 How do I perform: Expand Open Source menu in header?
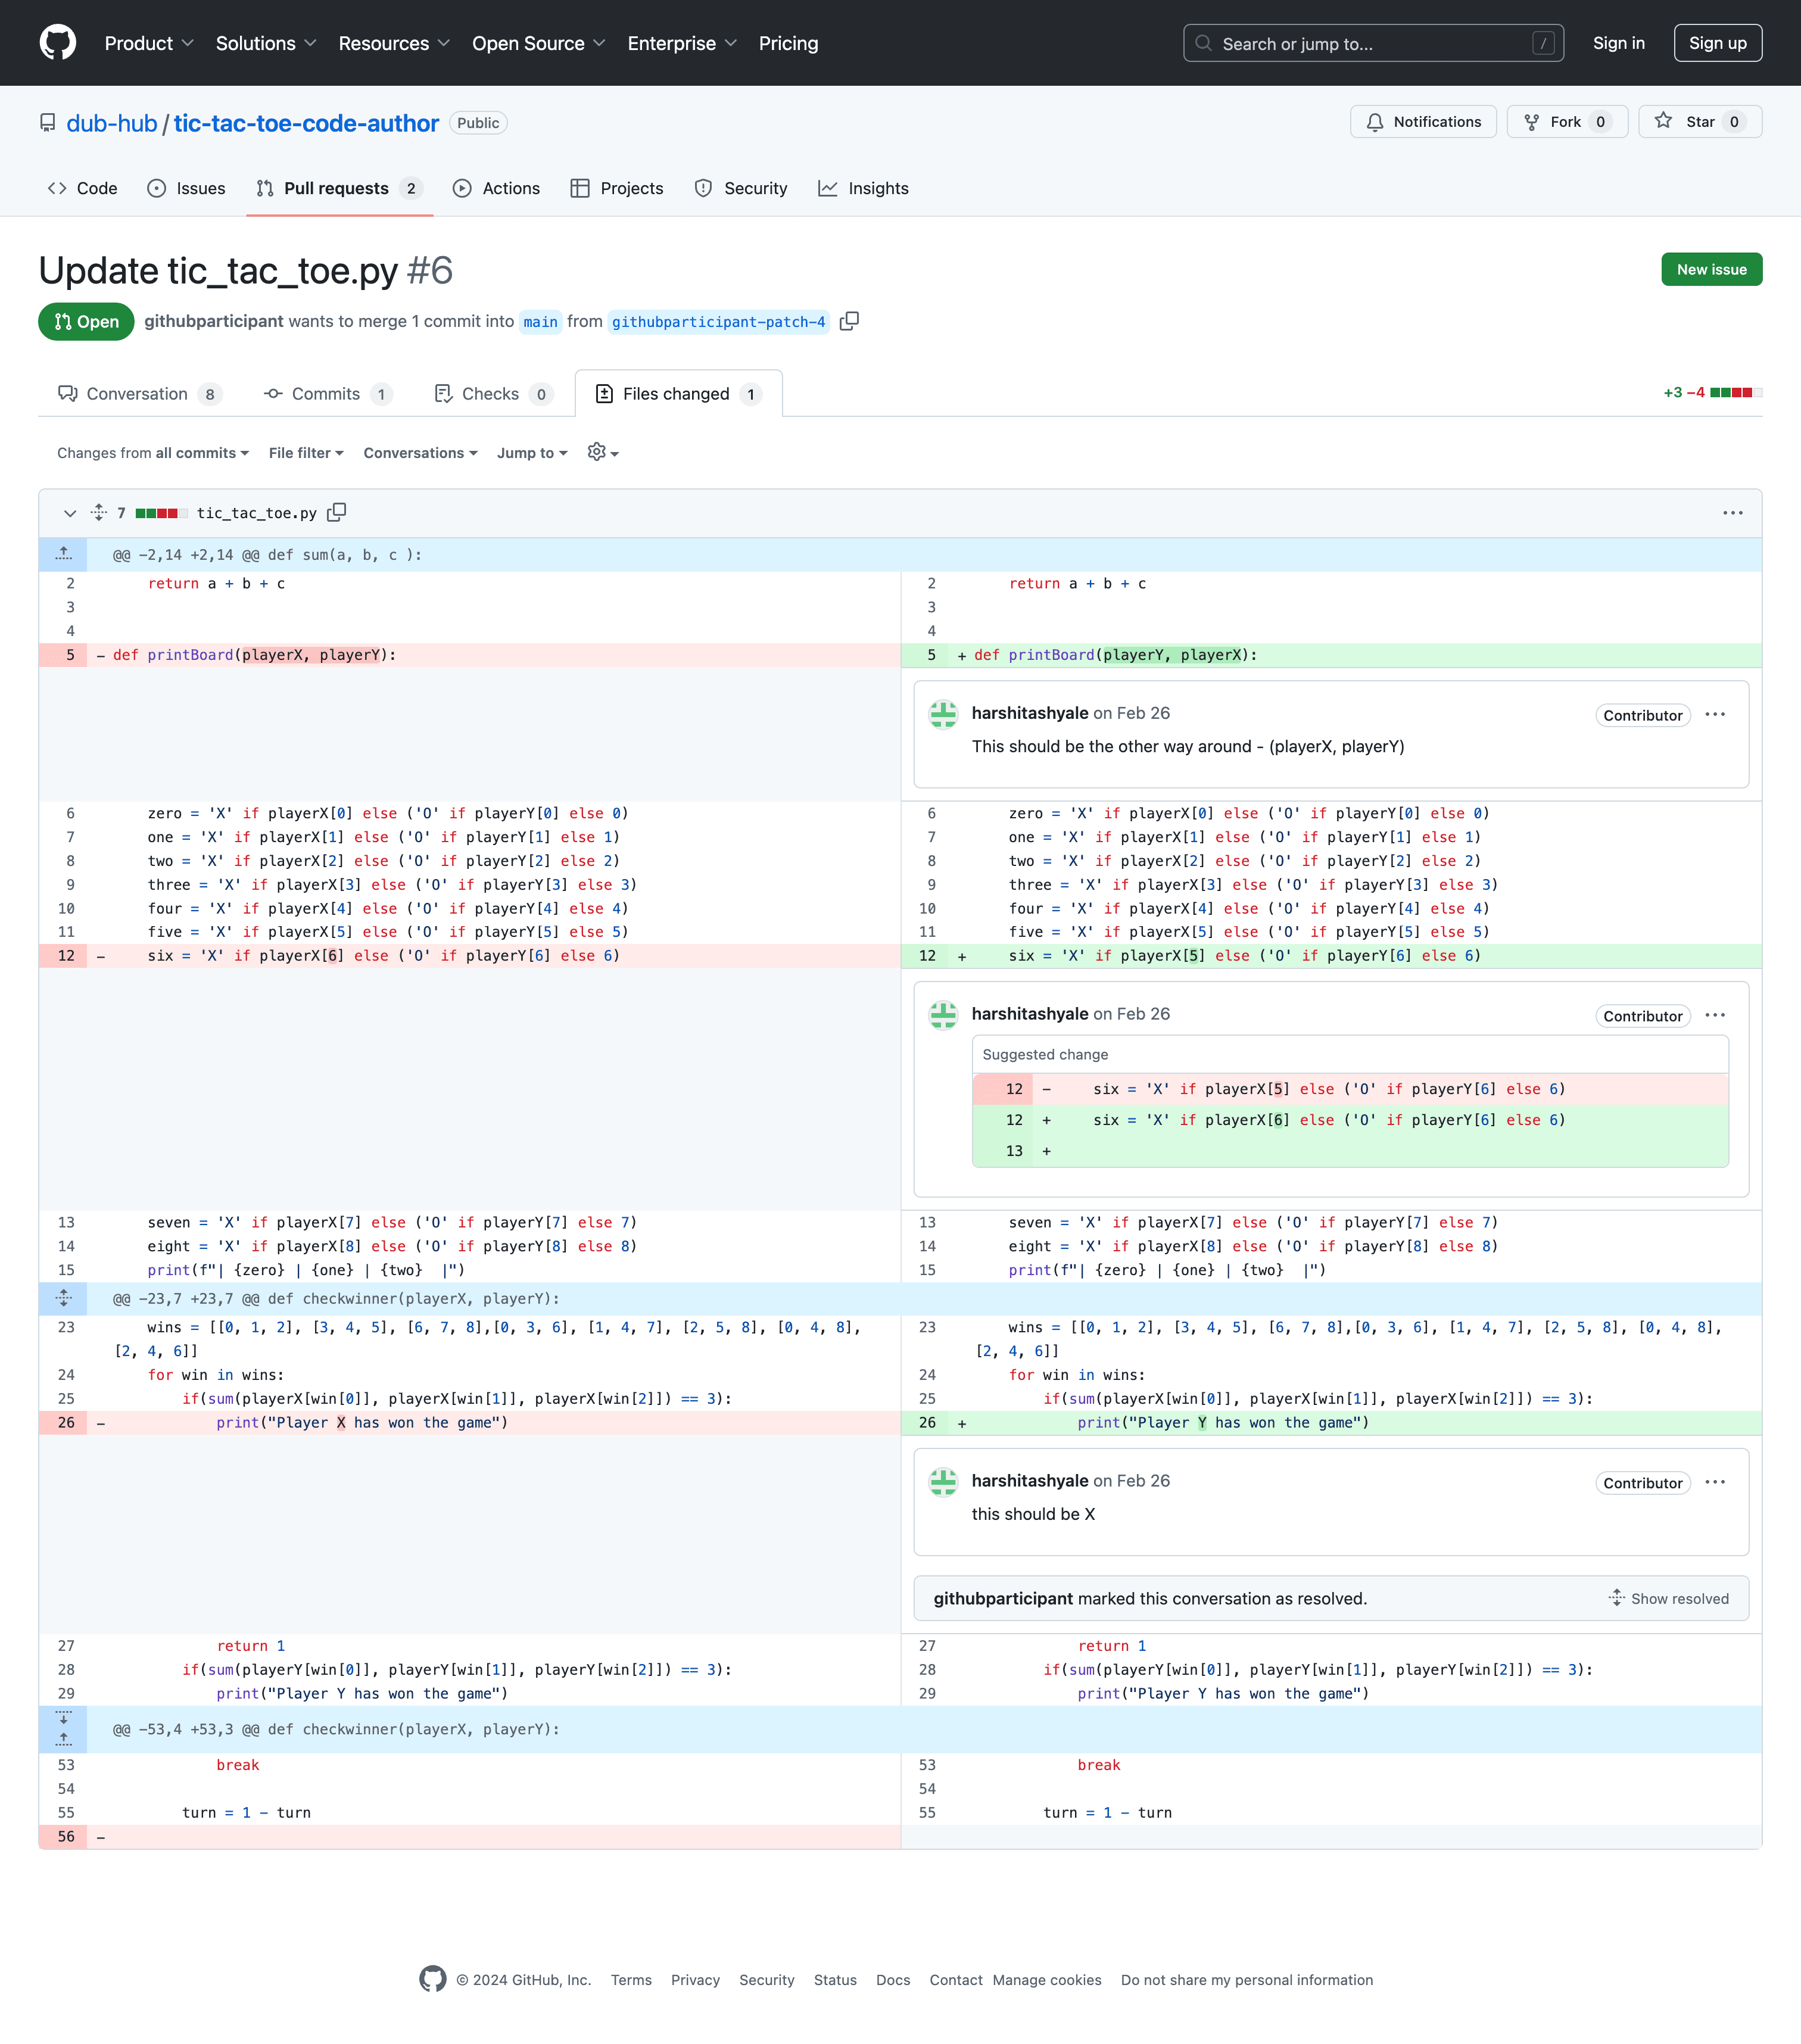[539, 43]
